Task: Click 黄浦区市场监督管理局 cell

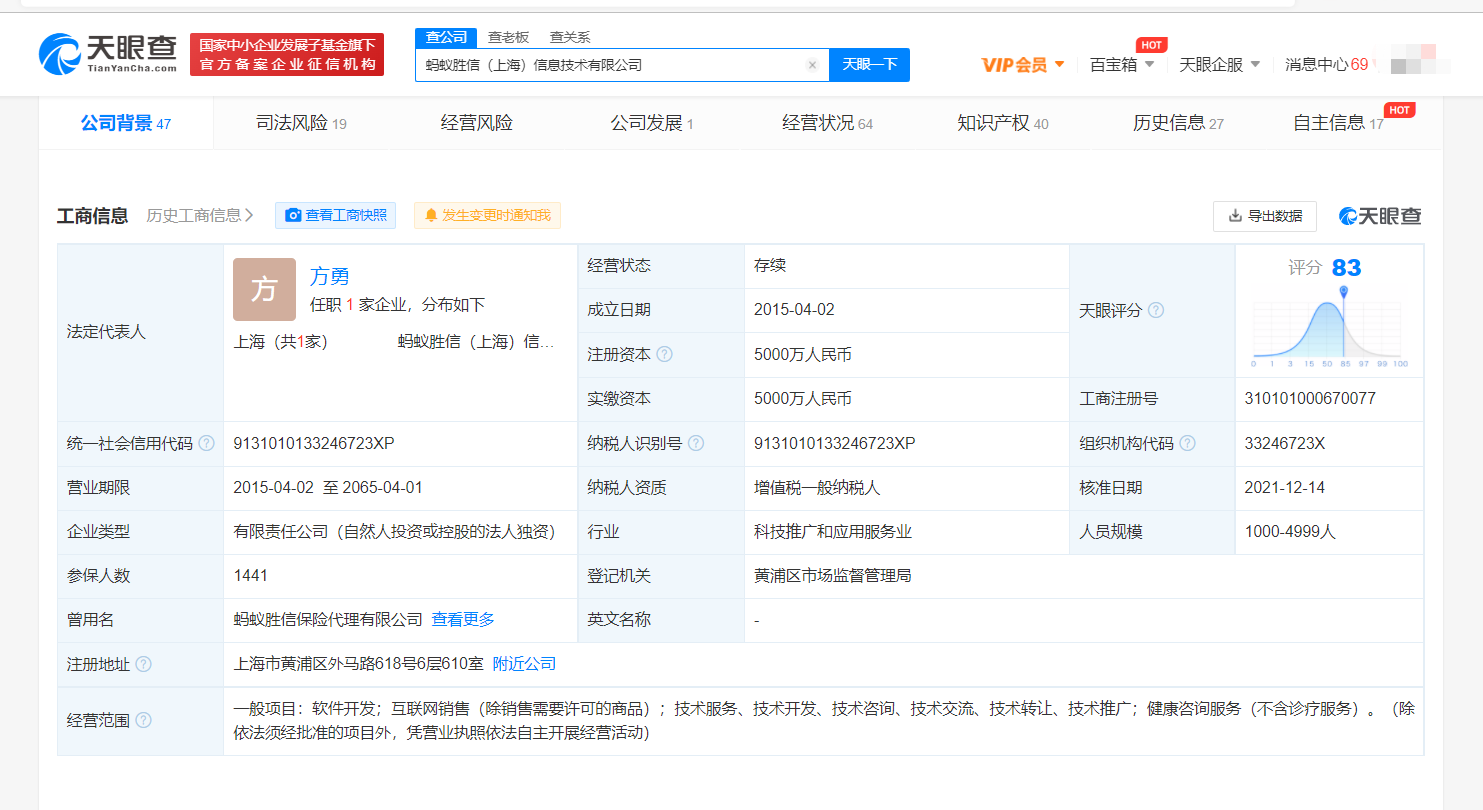Action: (832, 576)
